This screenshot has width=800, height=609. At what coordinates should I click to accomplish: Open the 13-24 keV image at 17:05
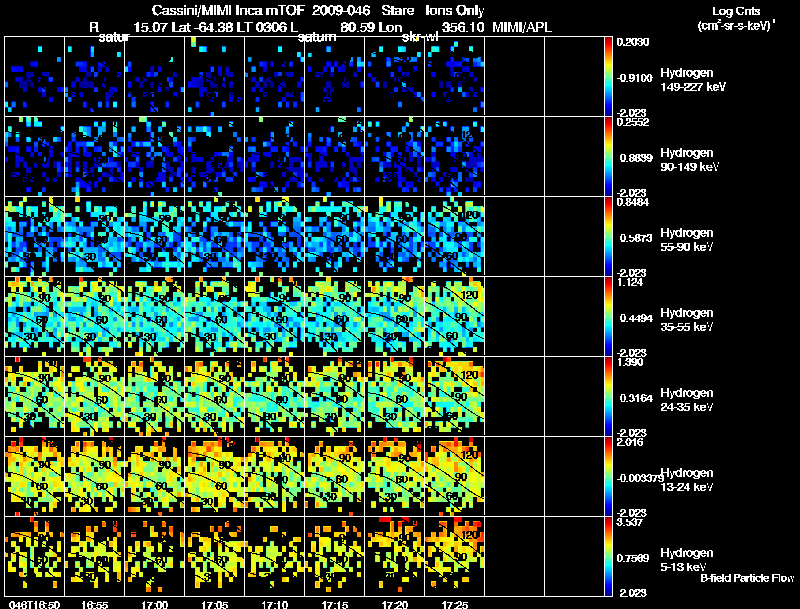(214, 476)
